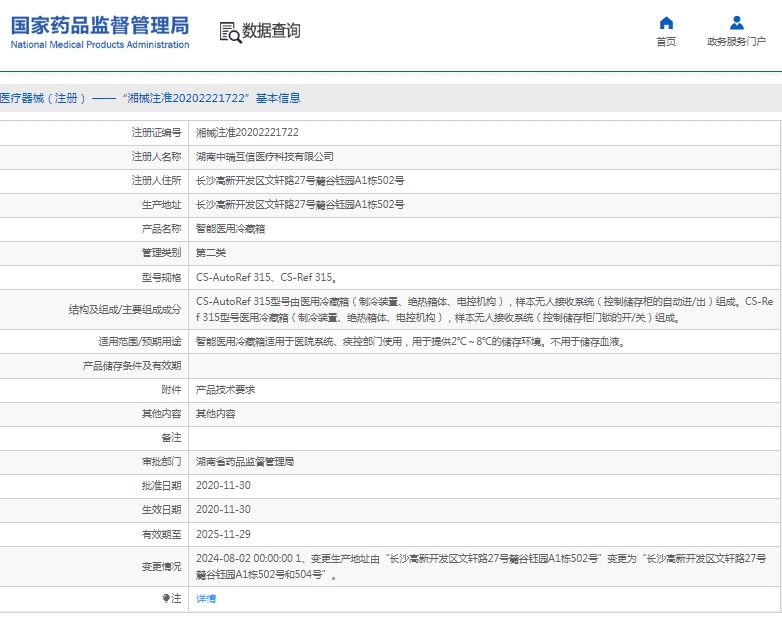This screenshot has height=619, width=782.
Task: Click the 国家药品监督管理局 logo
Action: (x=100, y=25)
